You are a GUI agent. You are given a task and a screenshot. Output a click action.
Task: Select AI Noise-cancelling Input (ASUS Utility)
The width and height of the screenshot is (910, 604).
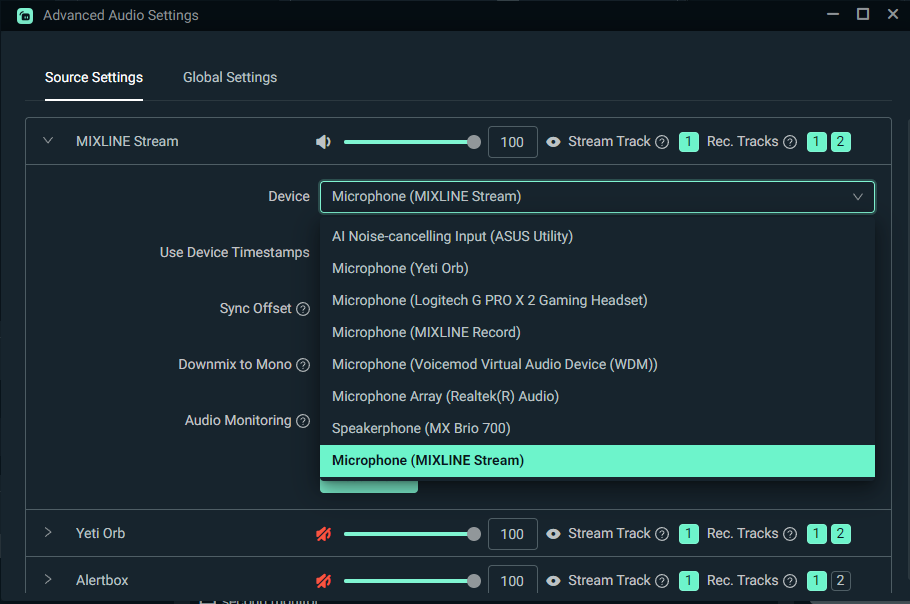pyautogui.click(x=597, y=237)
